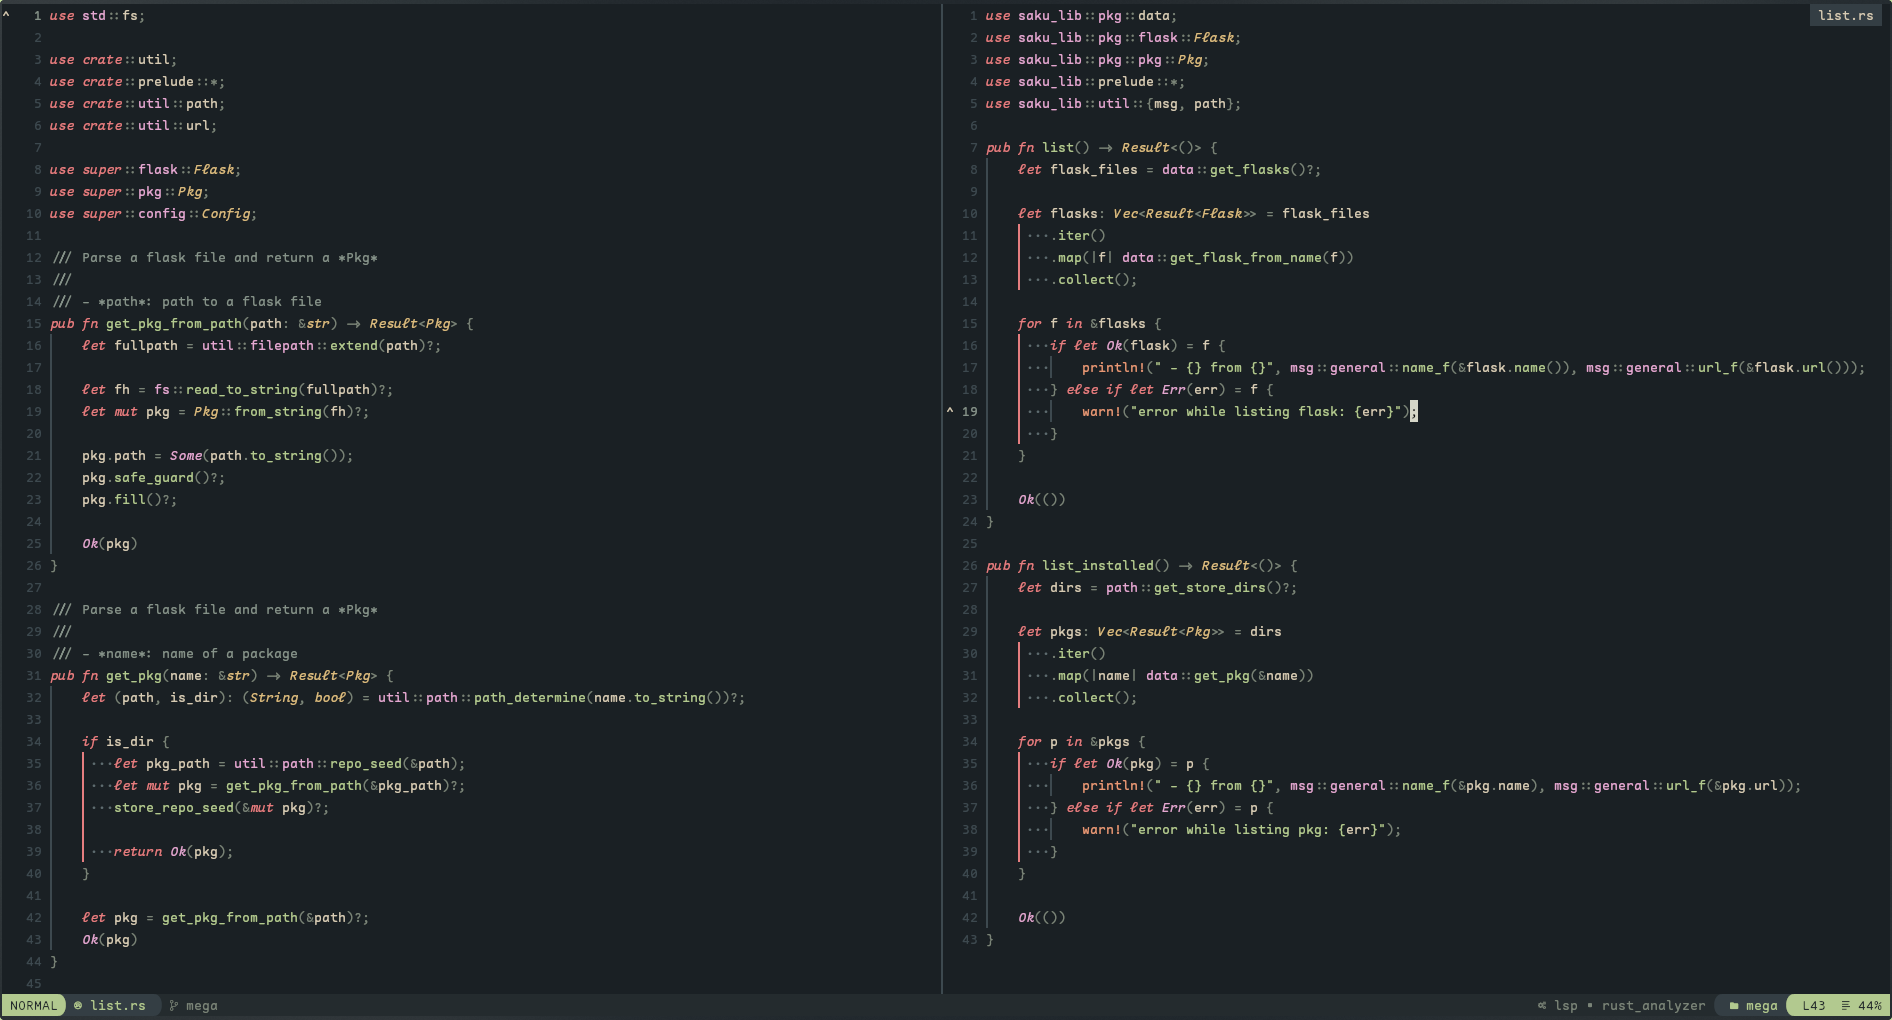Click 'pkg.safe_guard()?;' in the left pane
1892x1020 pixels.
[153, 477]
